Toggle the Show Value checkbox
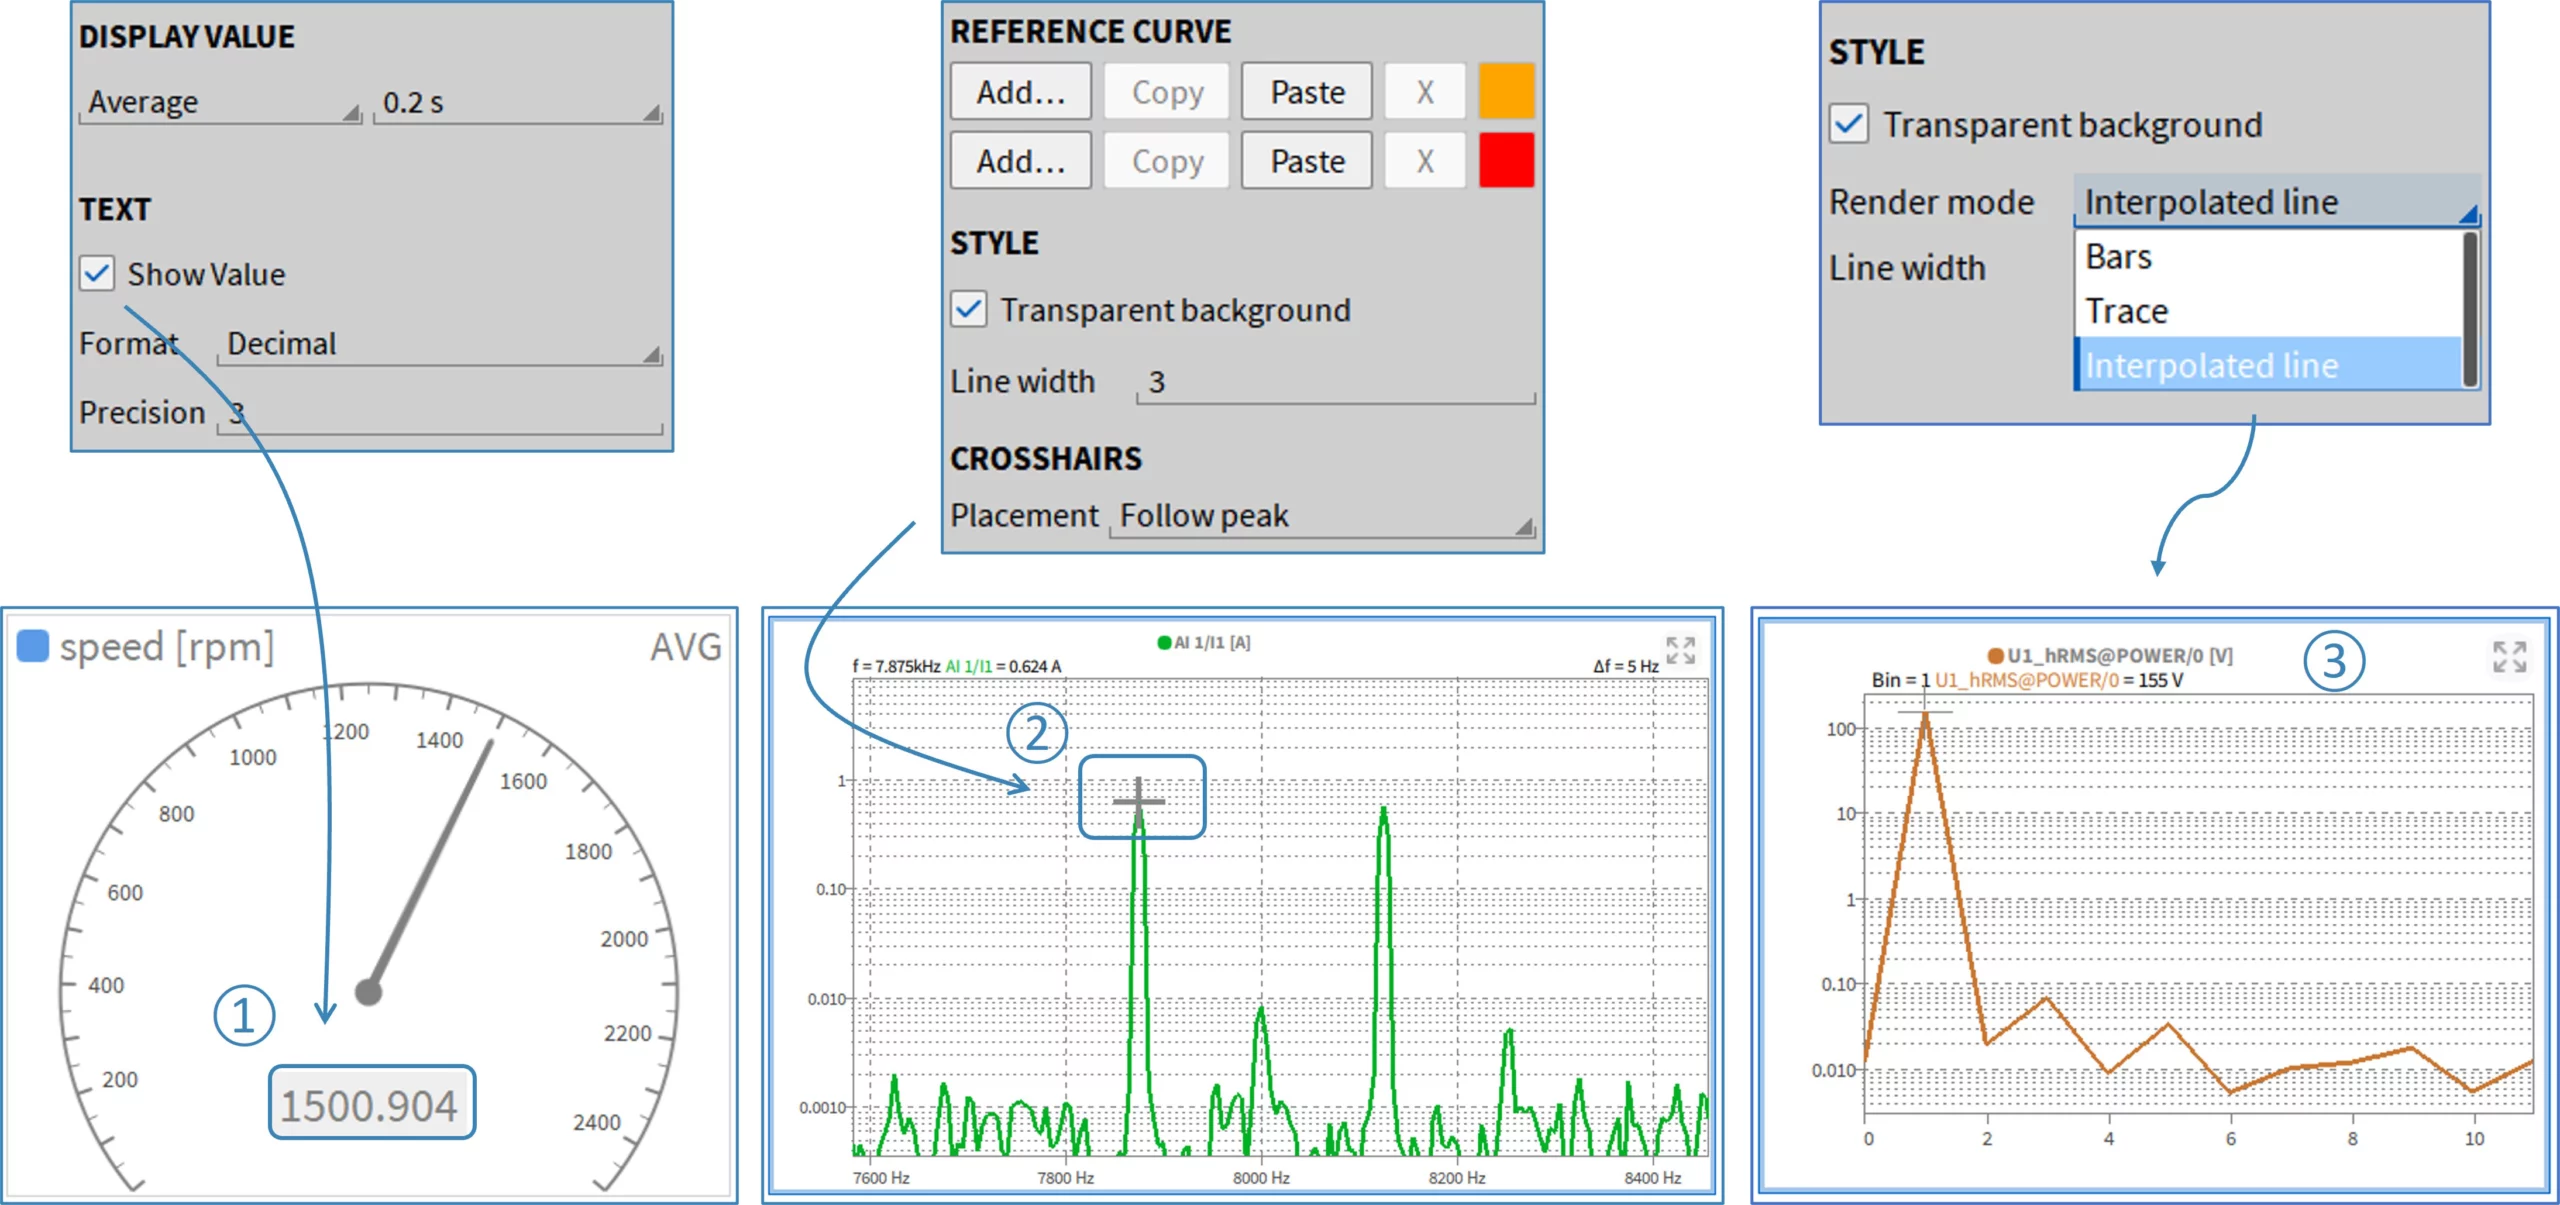 98,273
